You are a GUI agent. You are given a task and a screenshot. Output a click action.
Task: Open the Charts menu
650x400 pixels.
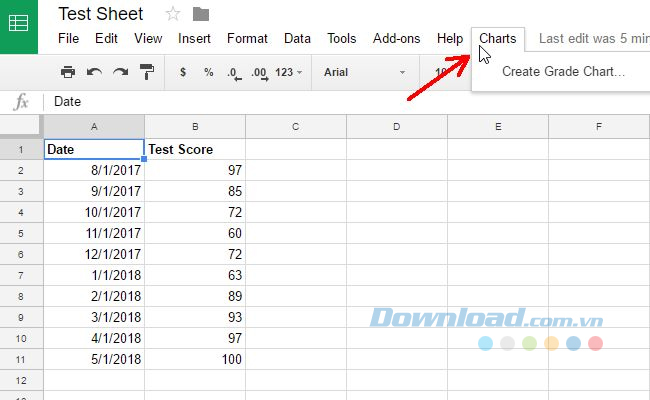coord(497,39)
